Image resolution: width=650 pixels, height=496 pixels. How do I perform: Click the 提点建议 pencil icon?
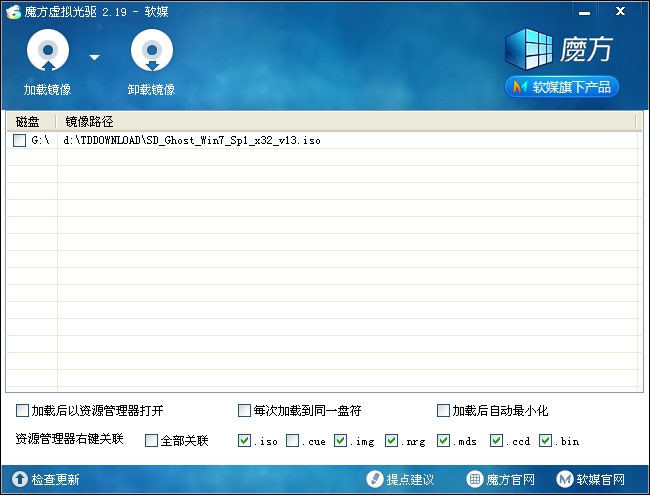click(375, 479)
